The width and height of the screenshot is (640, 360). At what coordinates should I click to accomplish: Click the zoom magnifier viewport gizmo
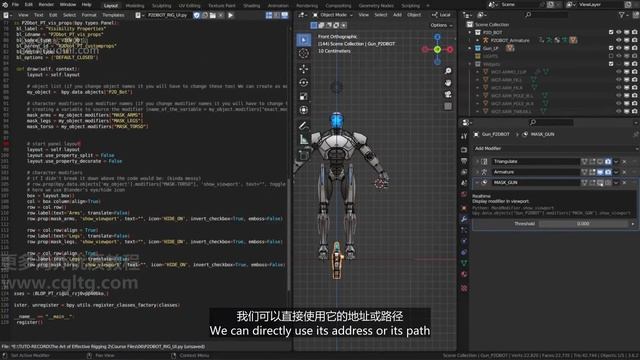click(x=448, y=71)
